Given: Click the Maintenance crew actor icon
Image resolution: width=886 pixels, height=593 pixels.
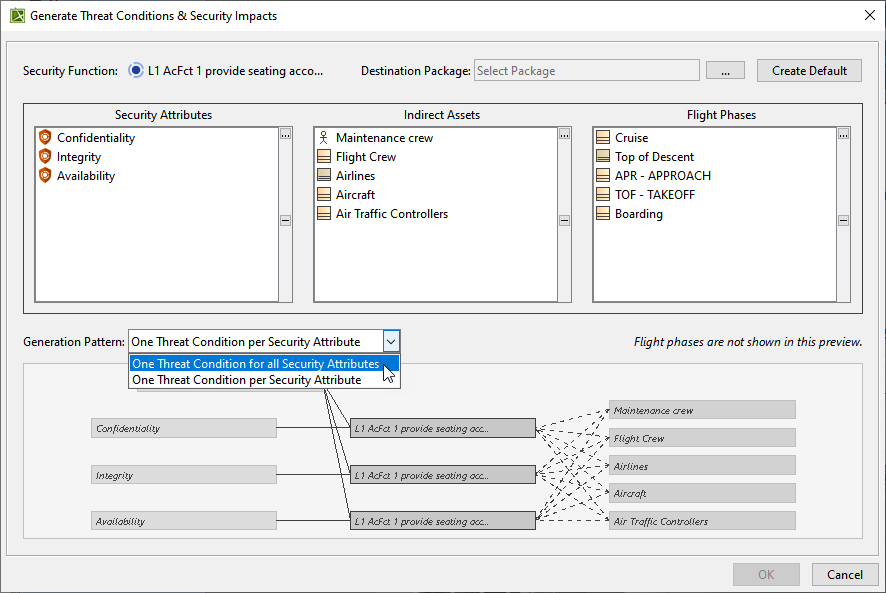Looking at the screenshot, I should [x=323, y=138].
